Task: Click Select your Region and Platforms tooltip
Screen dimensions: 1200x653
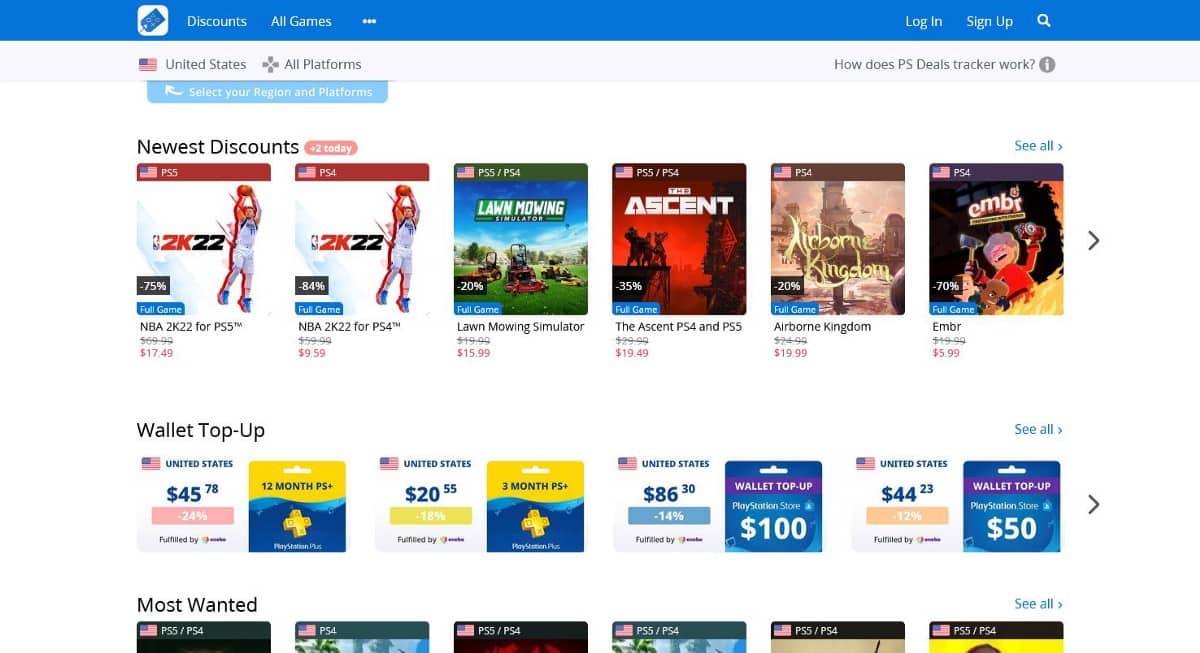Action: pyautogui.click(x=267, y=92)
